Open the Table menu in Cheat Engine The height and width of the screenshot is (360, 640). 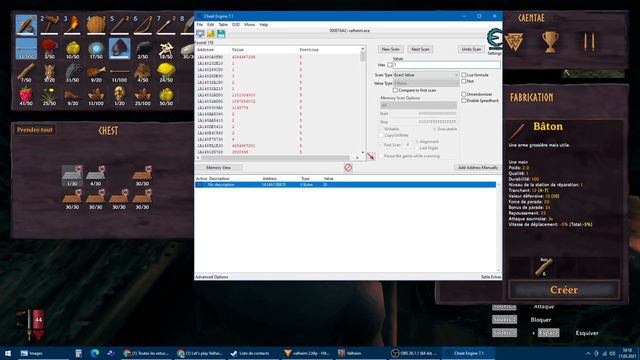coord(223,24)
